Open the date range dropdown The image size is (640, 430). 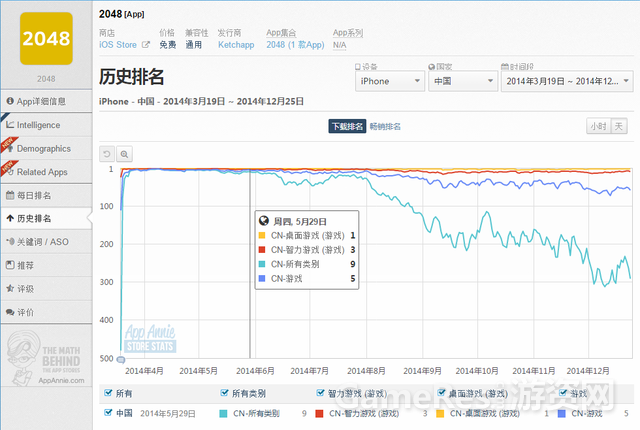tap(567, 81)
